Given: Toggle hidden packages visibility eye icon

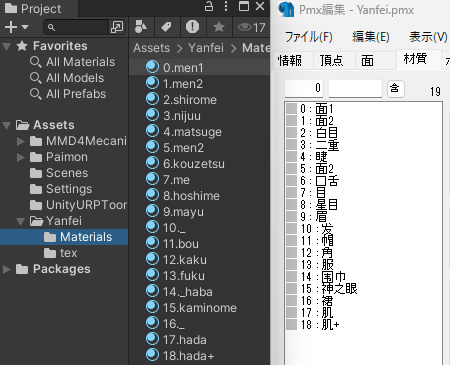Looking at the screenshot, I should coord(251,27).
